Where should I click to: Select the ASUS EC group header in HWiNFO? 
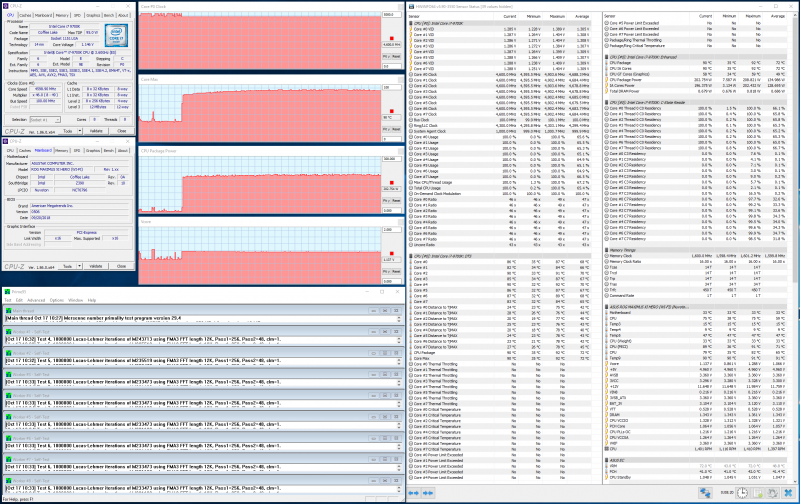coord(695,460)
